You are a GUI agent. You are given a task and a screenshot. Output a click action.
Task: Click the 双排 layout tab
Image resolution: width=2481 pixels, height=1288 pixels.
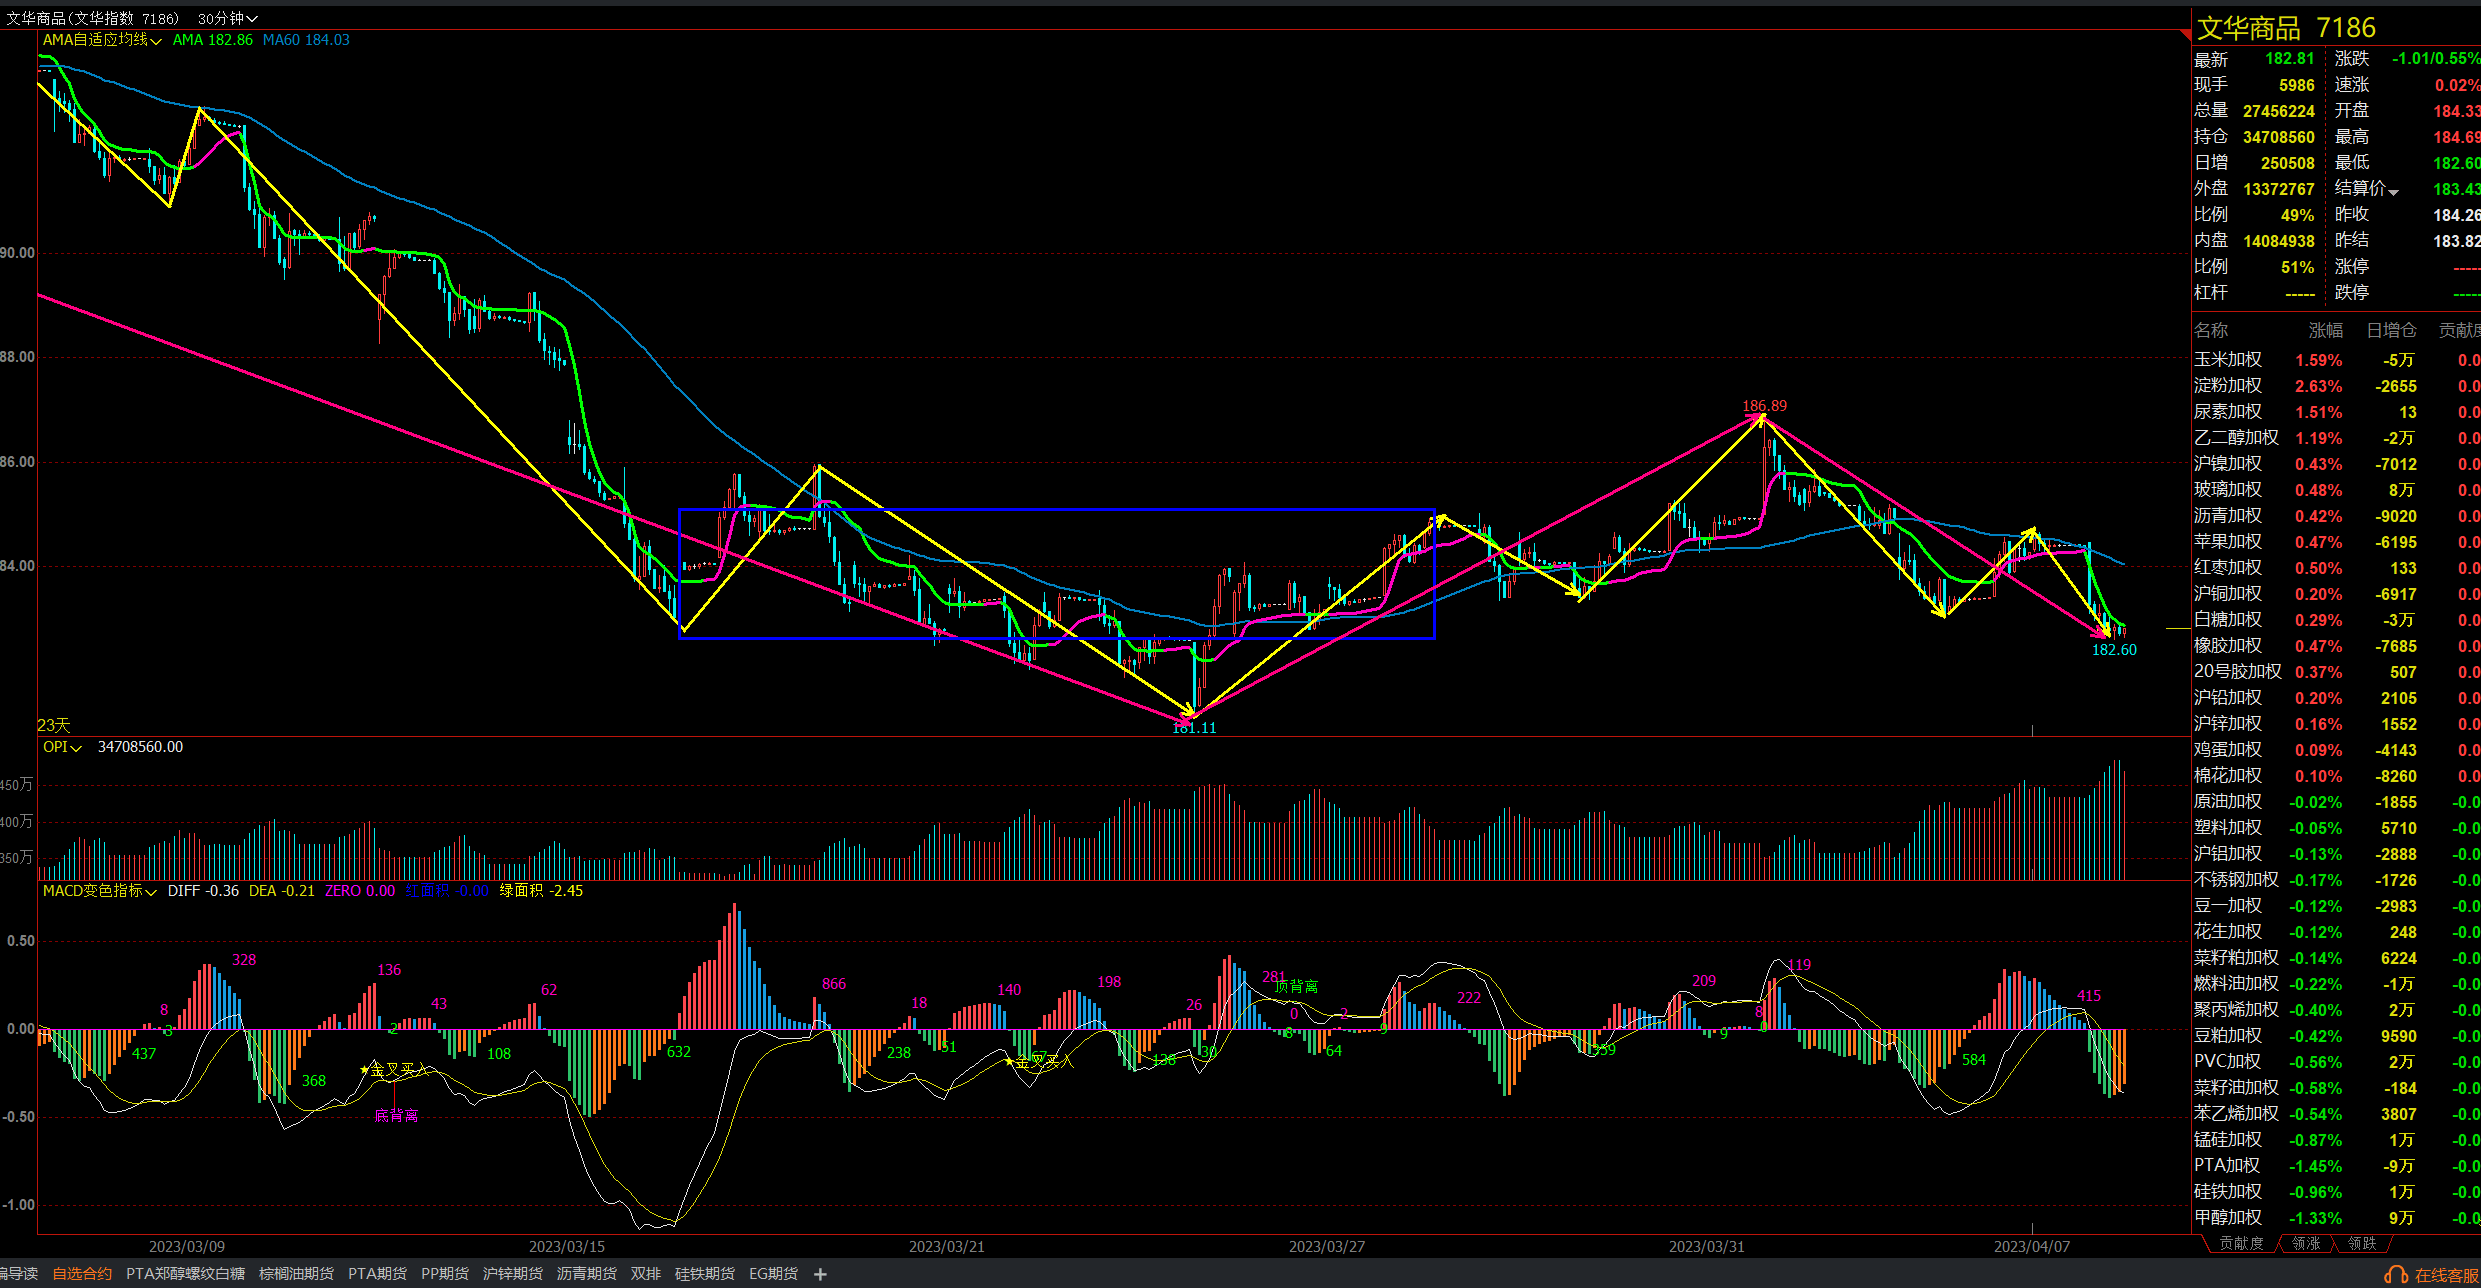pos(645,1274)
